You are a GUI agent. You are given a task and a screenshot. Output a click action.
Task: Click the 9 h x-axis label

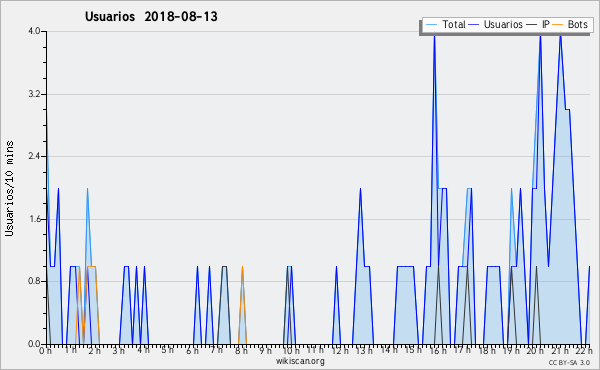(x=265, y=350)
